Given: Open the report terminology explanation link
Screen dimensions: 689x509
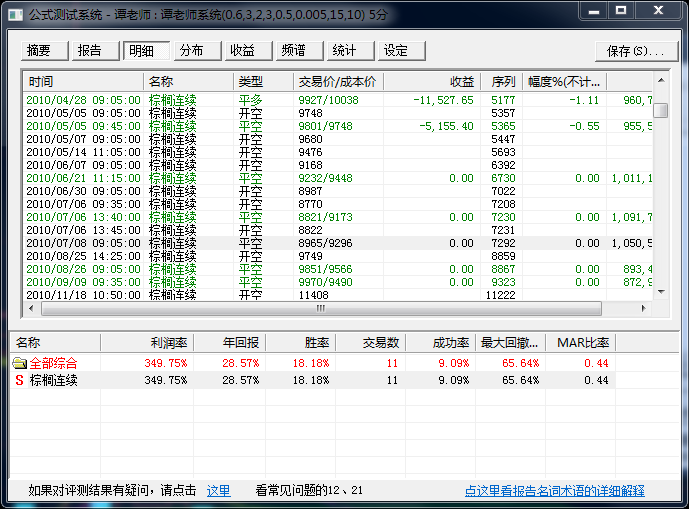Looking at the screenshot, I should click(x=554, y=491).
